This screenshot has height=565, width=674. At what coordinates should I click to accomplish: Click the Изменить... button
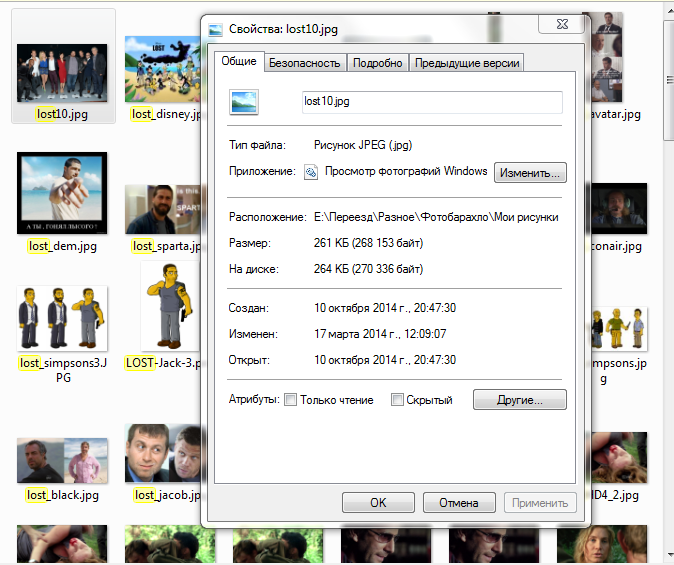(x=530, y=173)
